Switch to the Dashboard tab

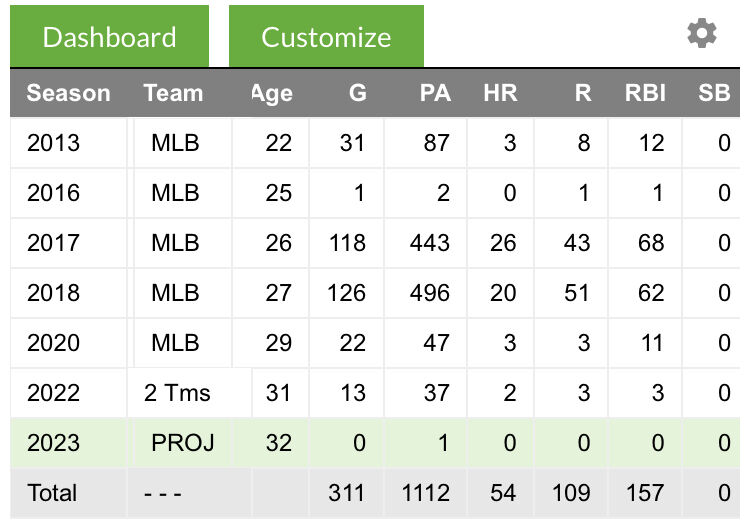pyautogui.click(x=110, y=37)
